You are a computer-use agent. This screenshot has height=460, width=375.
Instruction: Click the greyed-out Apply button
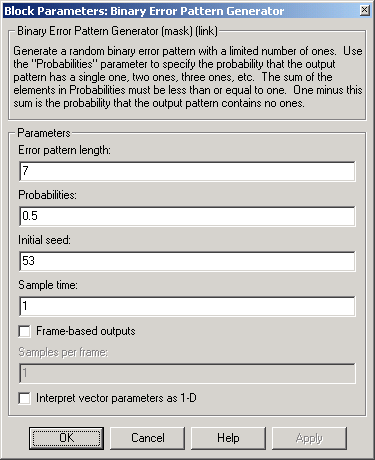(309, 438)
